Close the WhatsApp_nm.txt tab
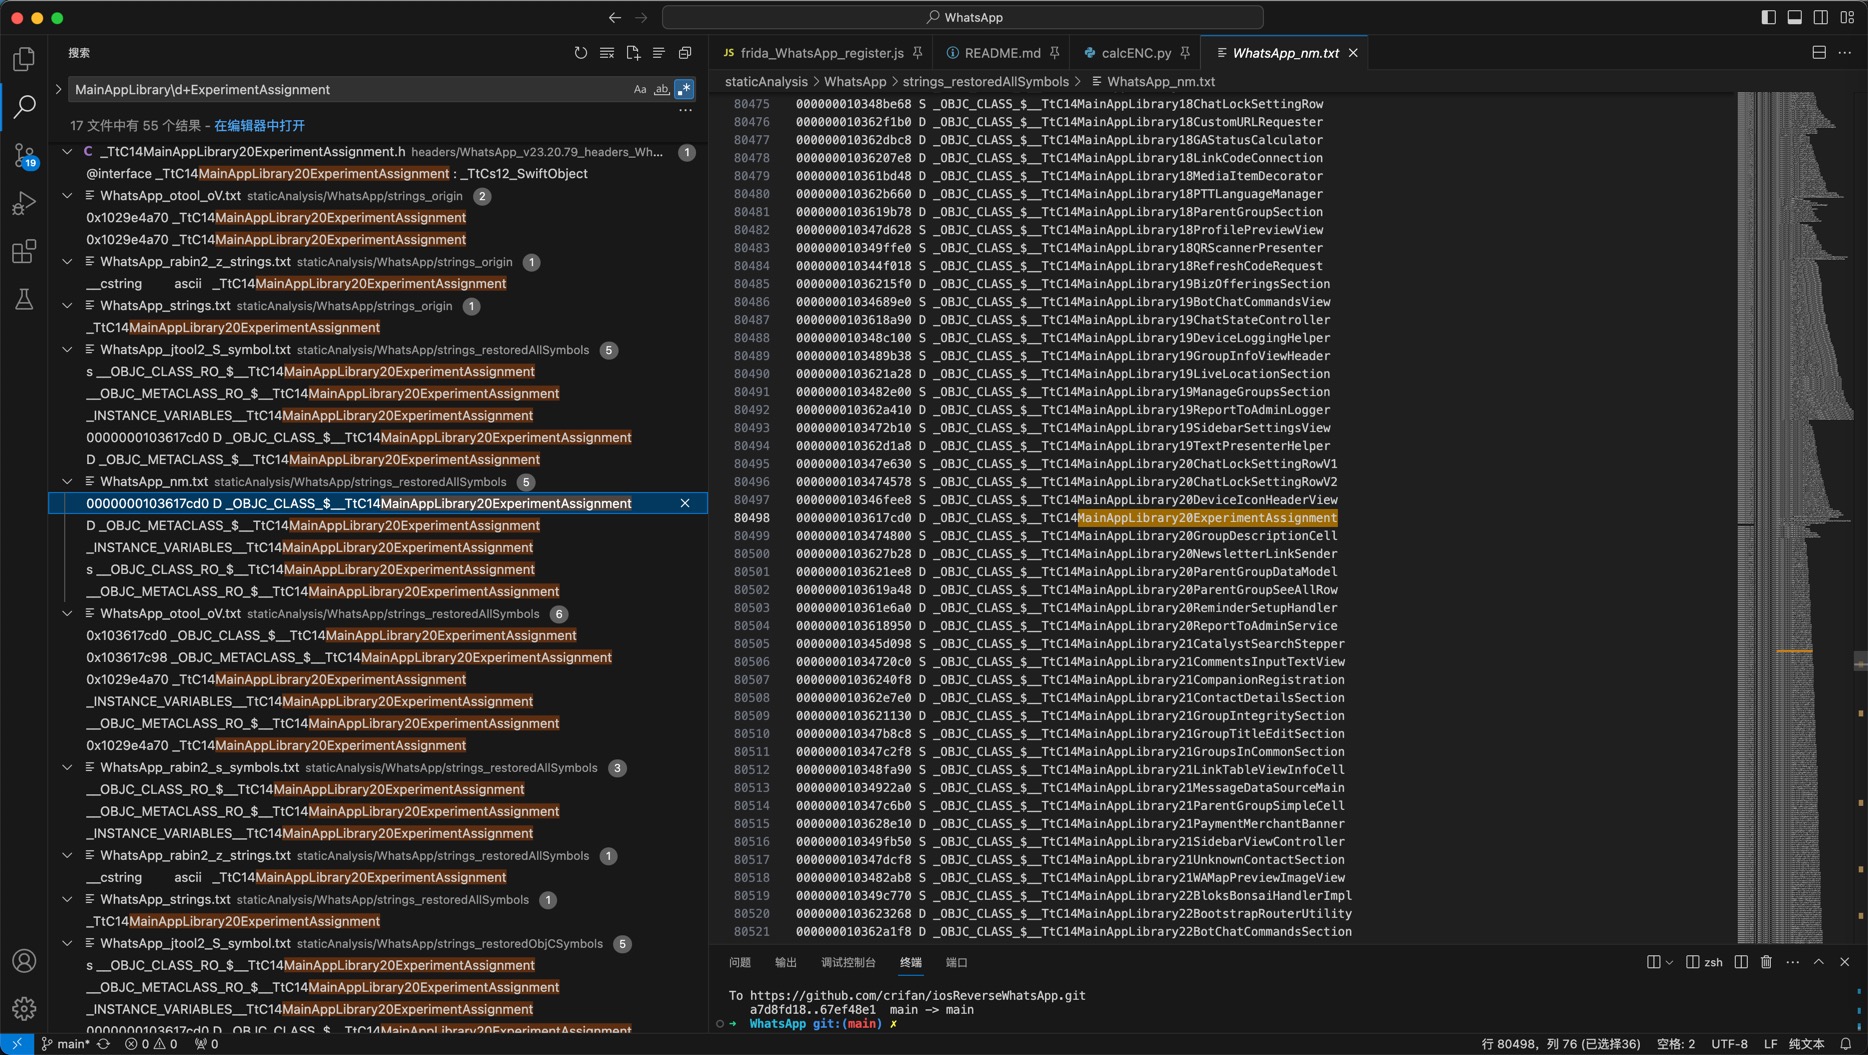The width and height of the screenshot is (1868, 1055). pyautogui.click(x=1353, y=53)
